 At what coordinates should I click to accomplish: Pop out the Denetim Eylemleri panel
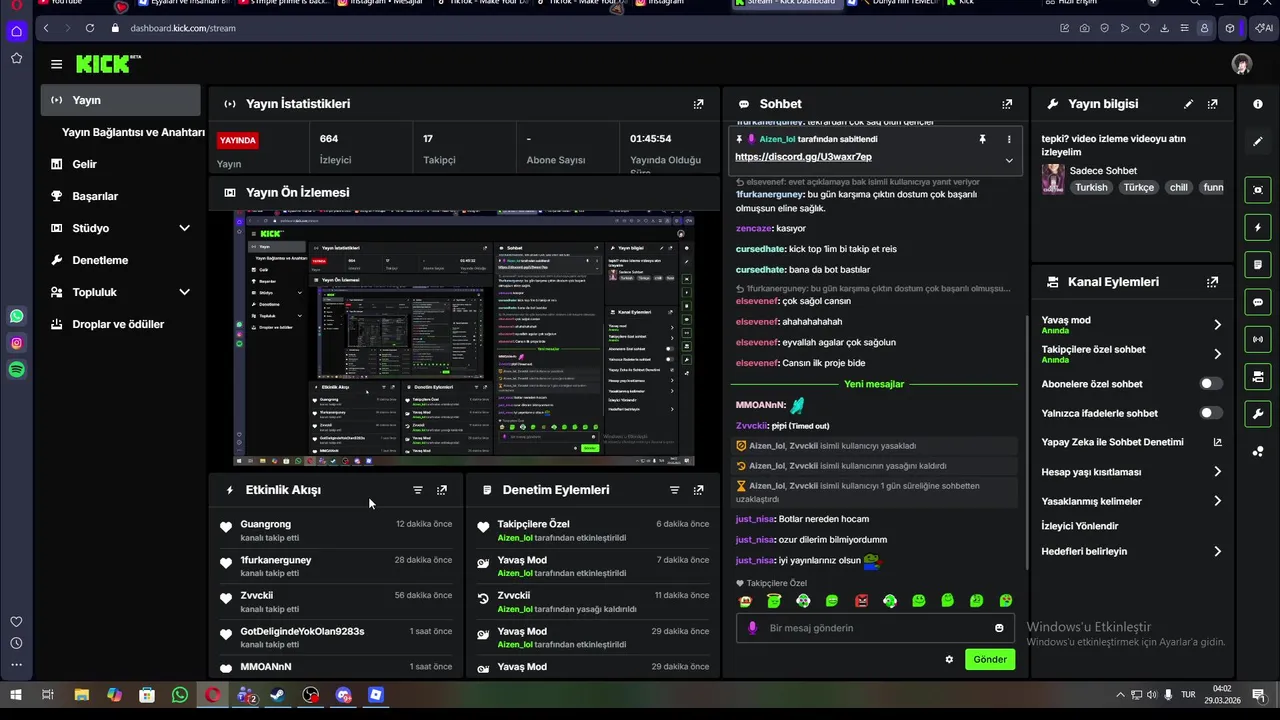pyautogui.click(x=698, y=490)
